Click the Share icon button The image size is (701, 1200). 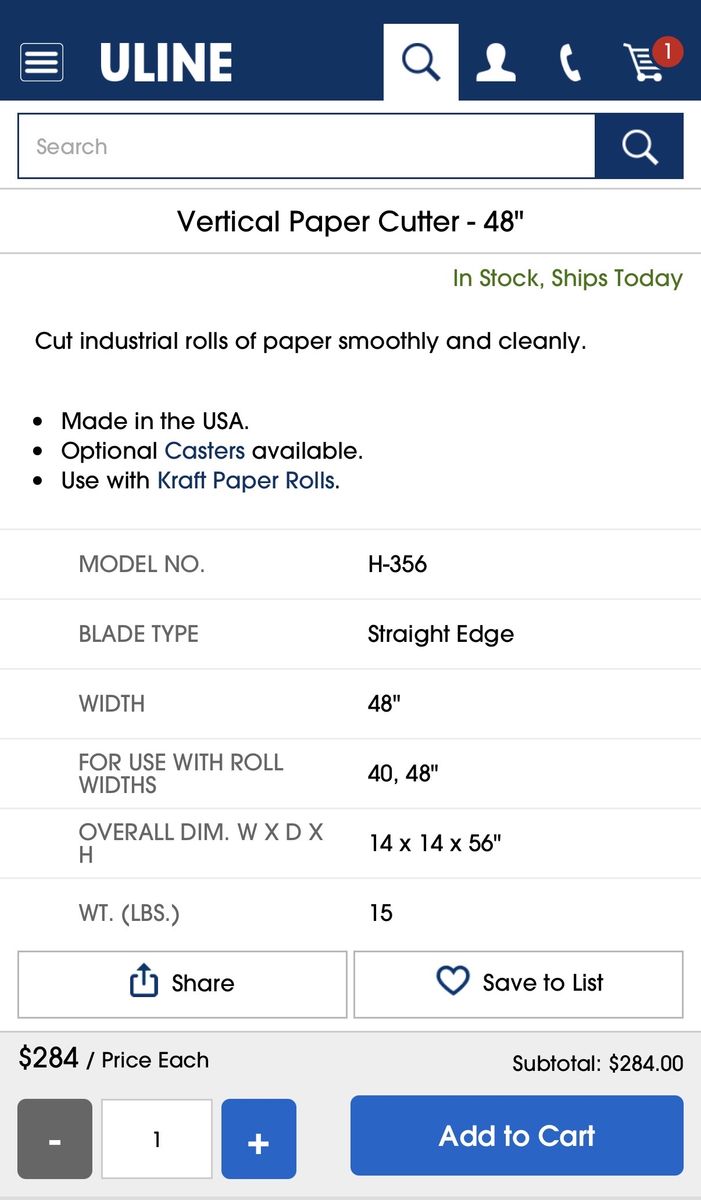click(x=182, y=984)
